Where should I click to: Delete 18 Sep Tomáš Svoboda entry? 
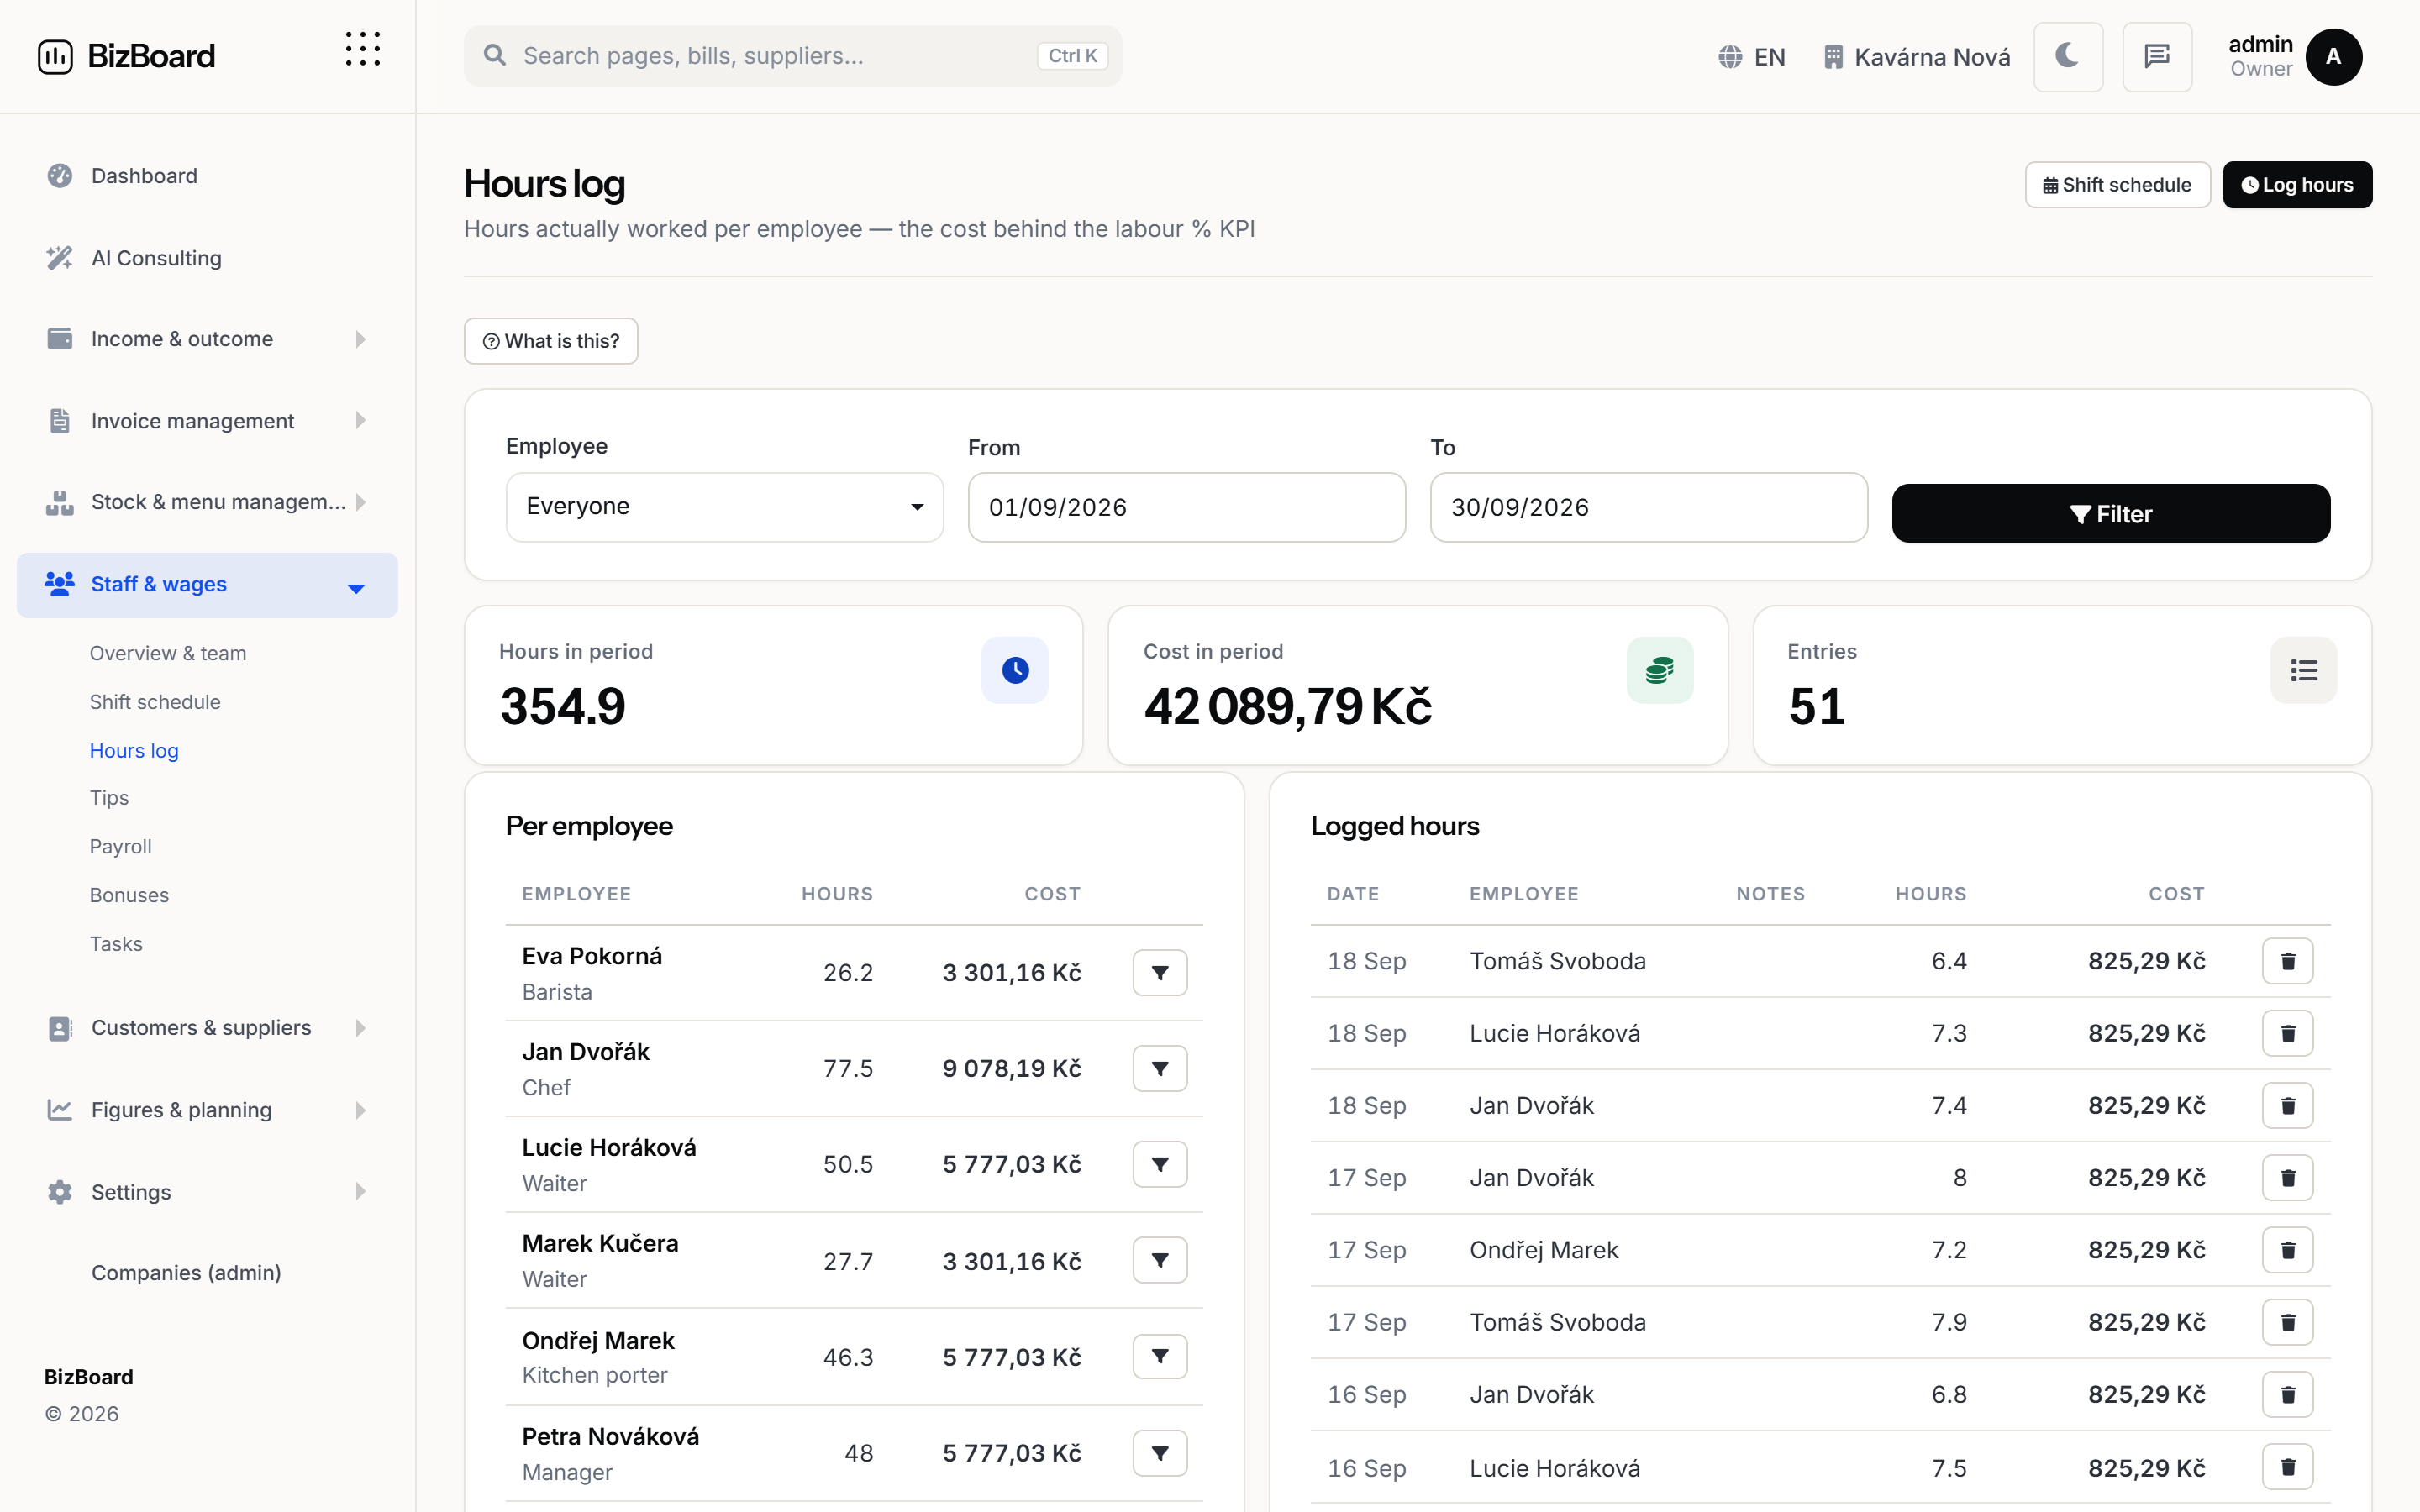[x=2288, y=961]
